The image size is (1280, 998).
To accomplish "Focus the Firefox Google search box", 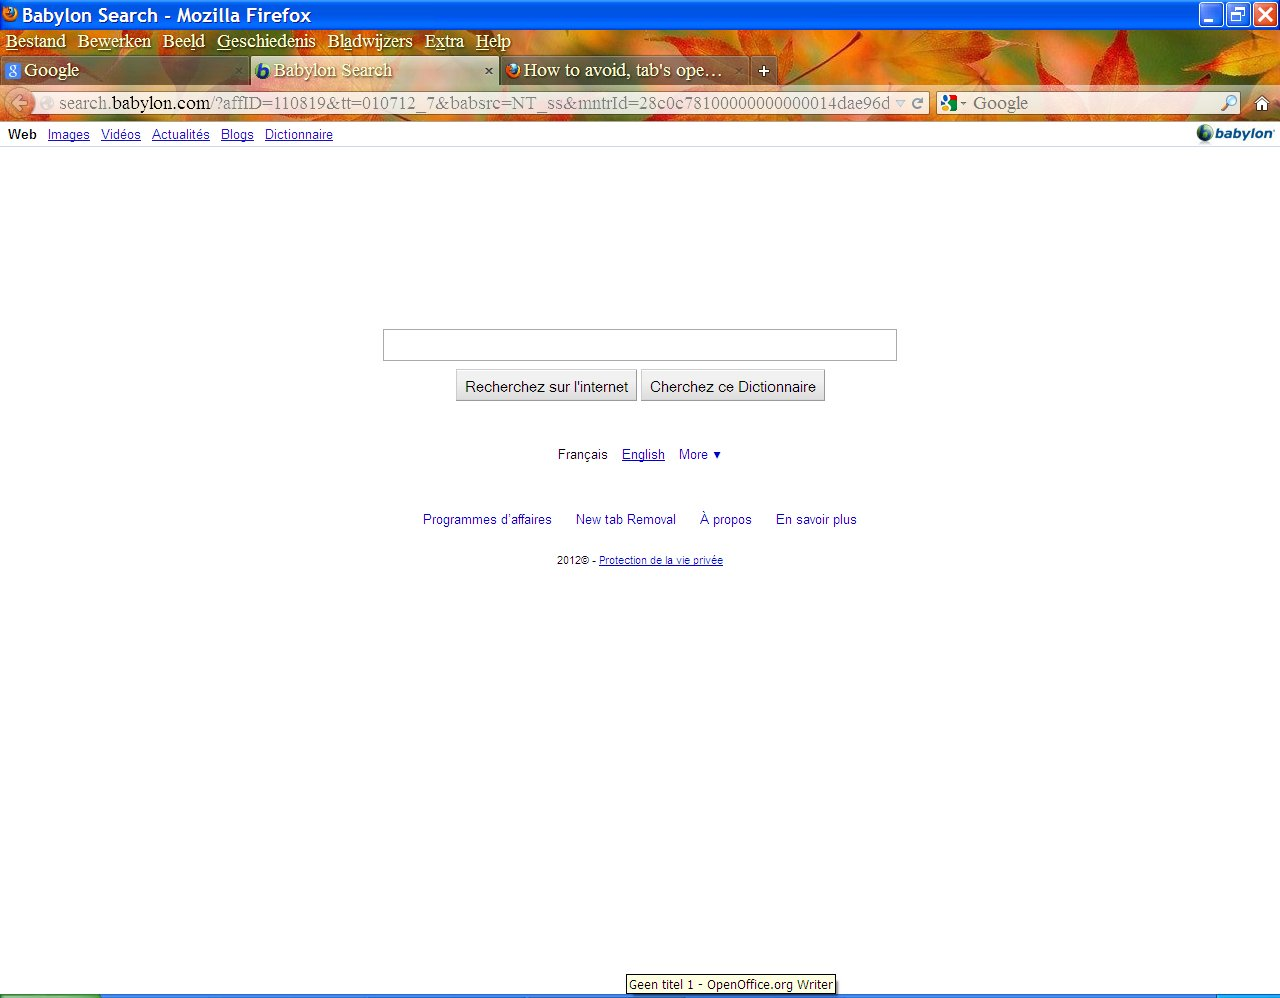I will point(1094,103).
